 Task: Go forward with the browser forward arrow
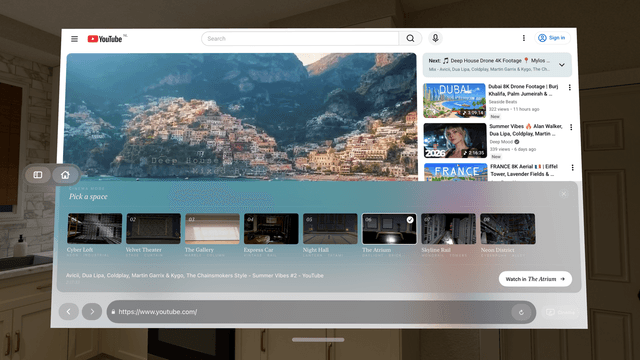click(x=92, y=312)
